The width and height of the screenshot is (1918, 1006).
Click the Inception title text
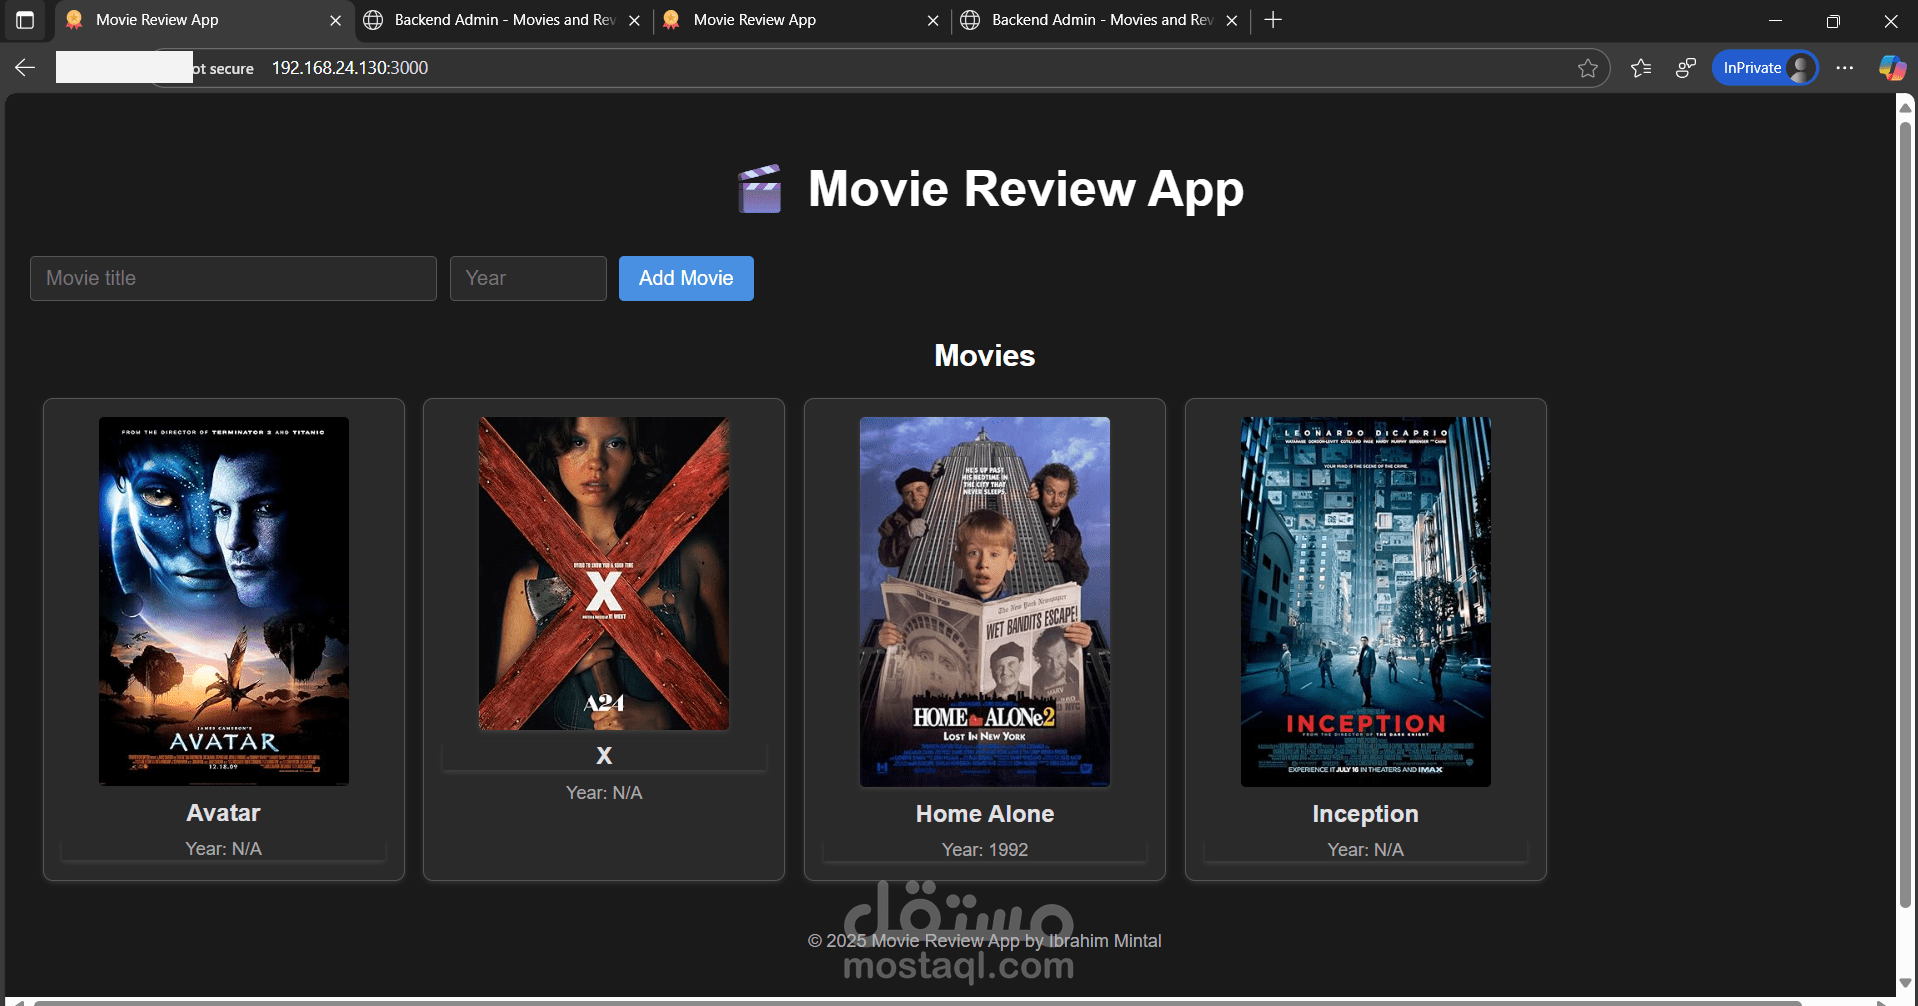click(1366, 814)
